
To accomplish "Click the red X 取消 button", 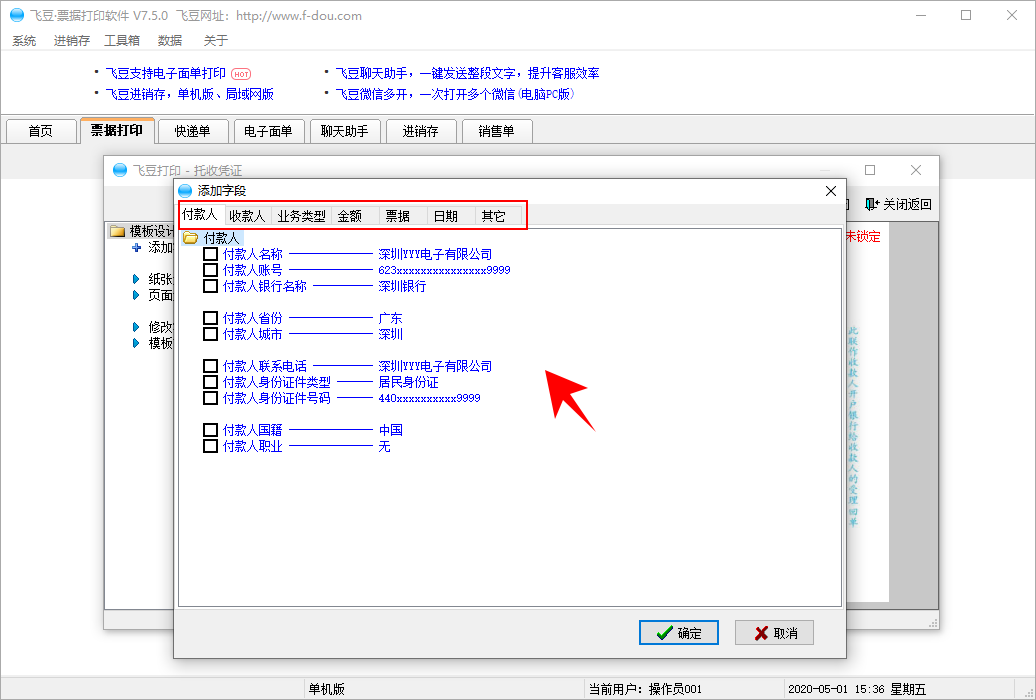I will [774, 633].
